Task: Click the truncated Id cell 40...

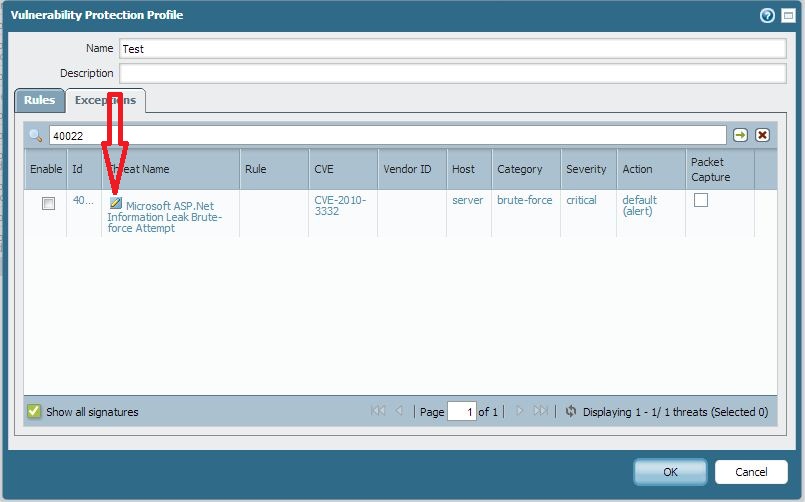Action: tap(83, 200)
